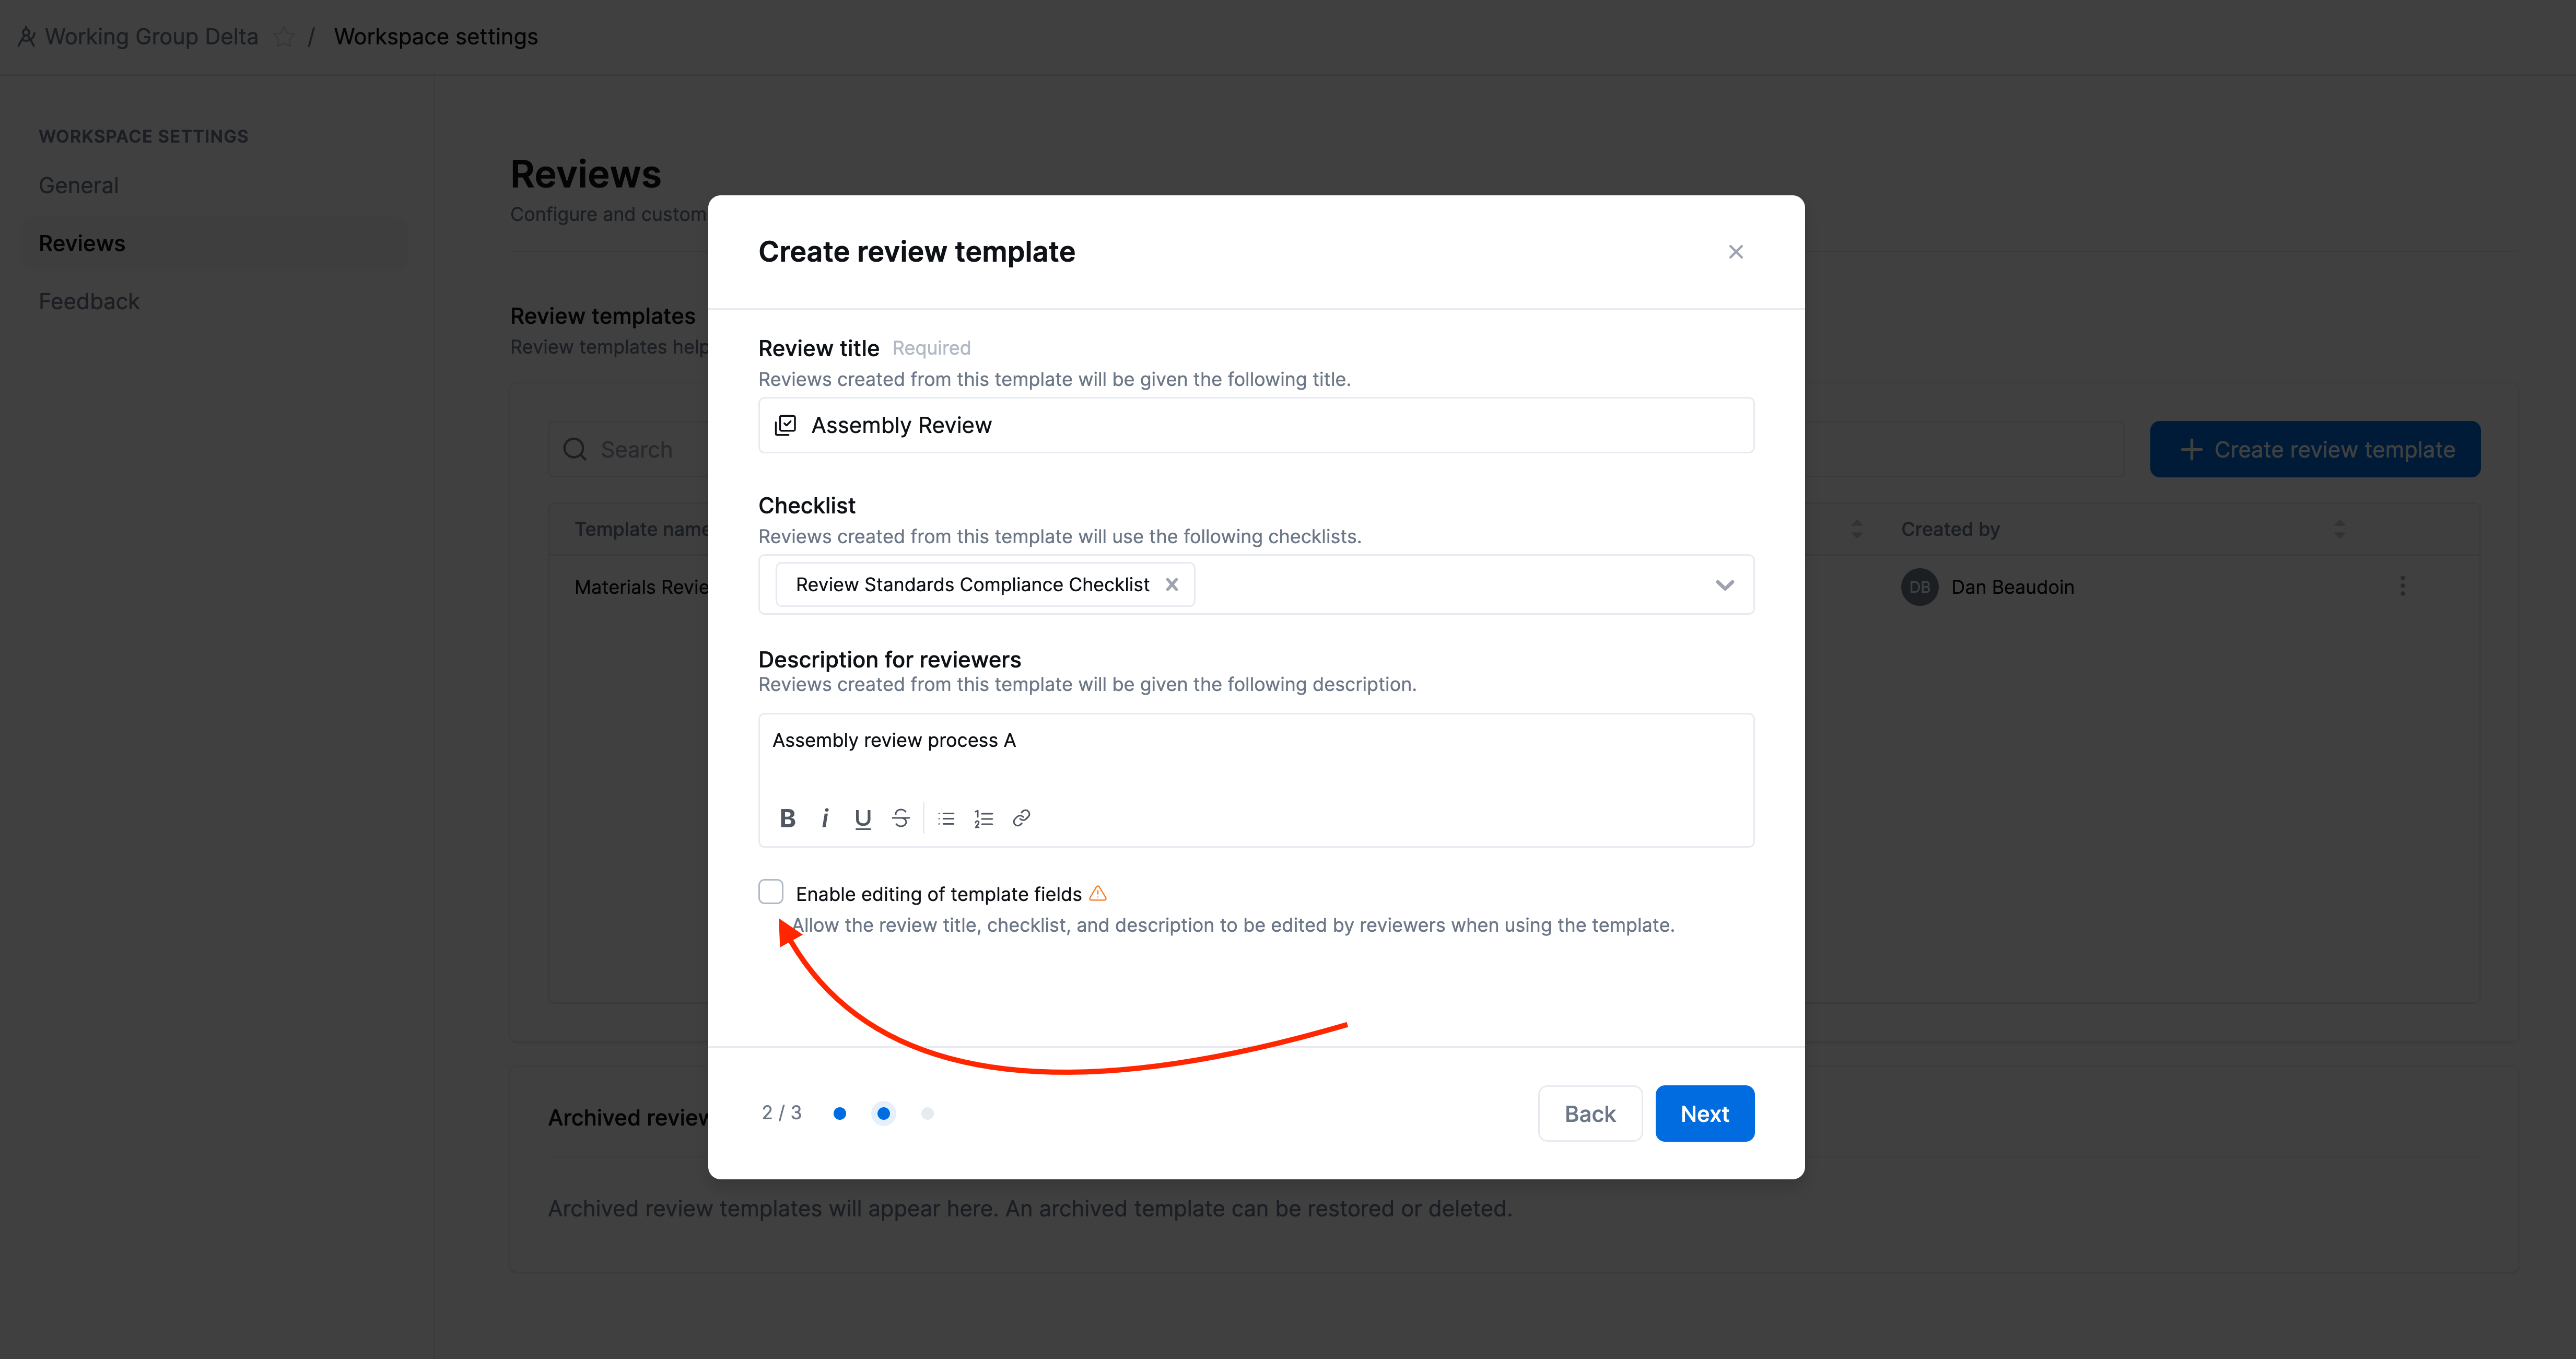The image size is (2576, 1359).
Task: Click the warning icon beside template fields
Action: pos(1098,893)
